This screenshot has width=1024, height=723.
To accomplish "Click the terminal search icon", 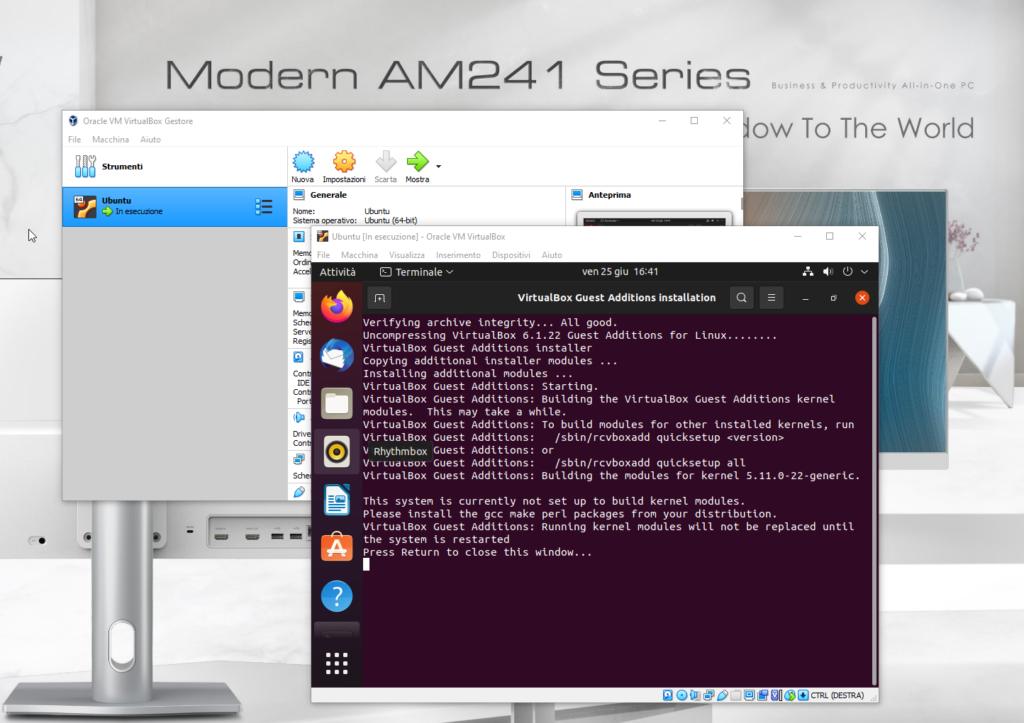I will coord(741,297).
